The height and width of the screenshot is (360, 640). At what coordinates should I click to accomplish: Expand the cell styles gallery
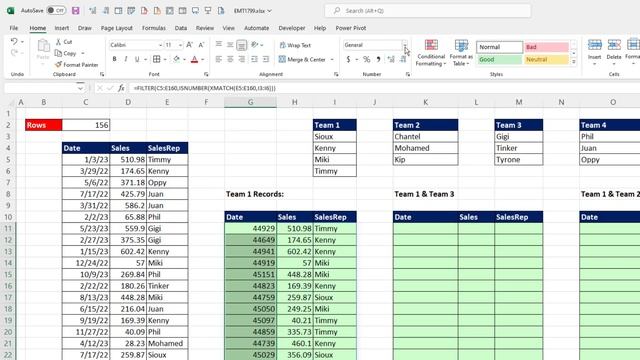573,62
